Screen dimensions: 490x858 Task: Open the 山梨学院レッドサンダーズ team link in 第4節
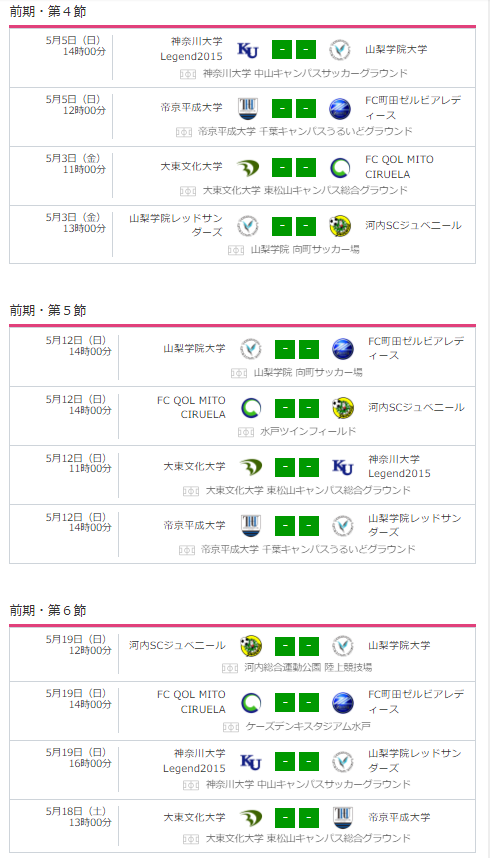(x=176, y=225)
